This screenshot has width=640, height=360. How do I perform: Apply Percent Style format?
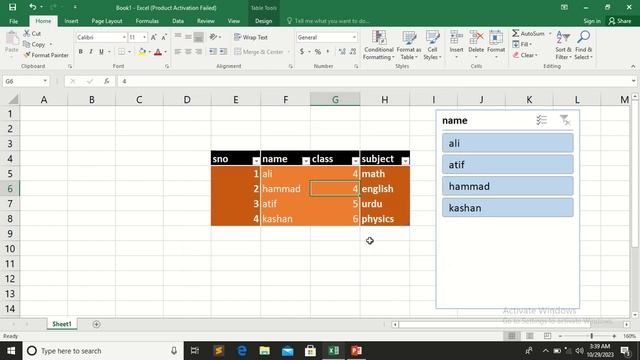click(318, 52)
